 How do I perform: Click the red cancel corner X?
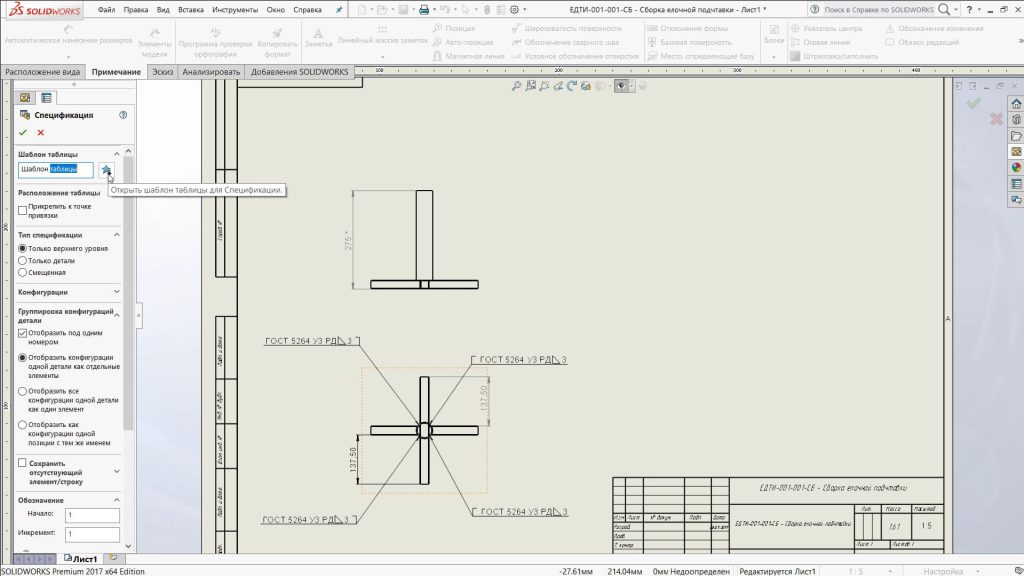point(996,119)
